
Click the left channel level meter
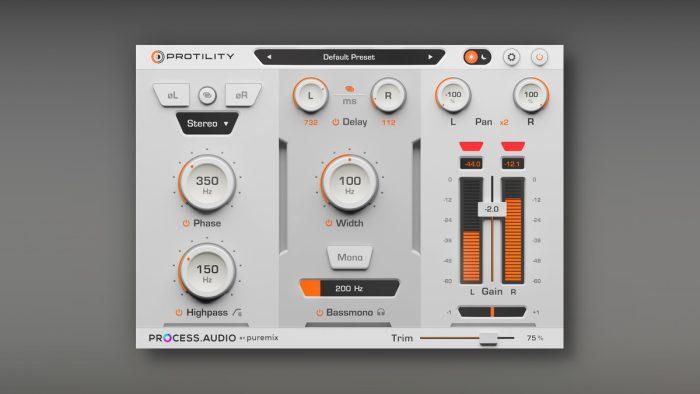[x=471, y=230]
